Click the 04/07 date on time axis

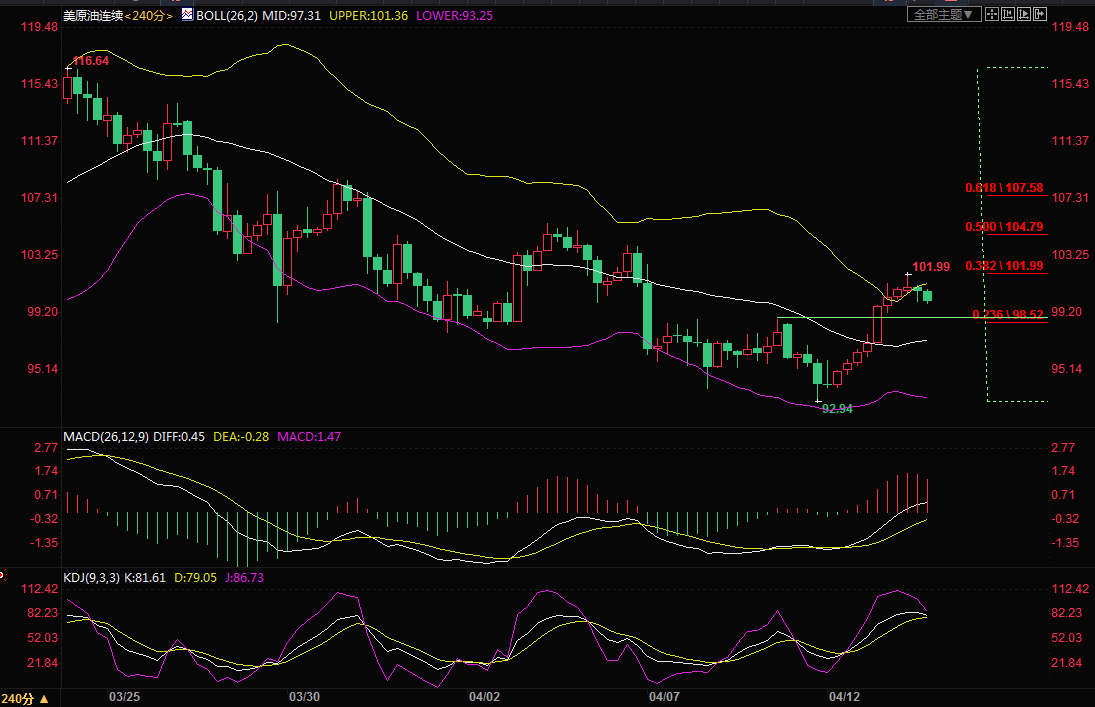pos(664,696)
